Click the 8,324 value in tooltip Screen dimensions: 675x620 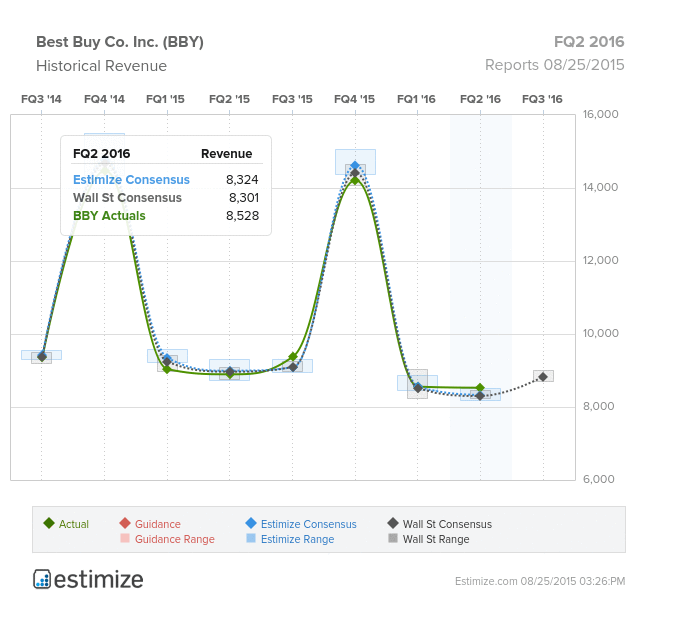click(242, 180)
